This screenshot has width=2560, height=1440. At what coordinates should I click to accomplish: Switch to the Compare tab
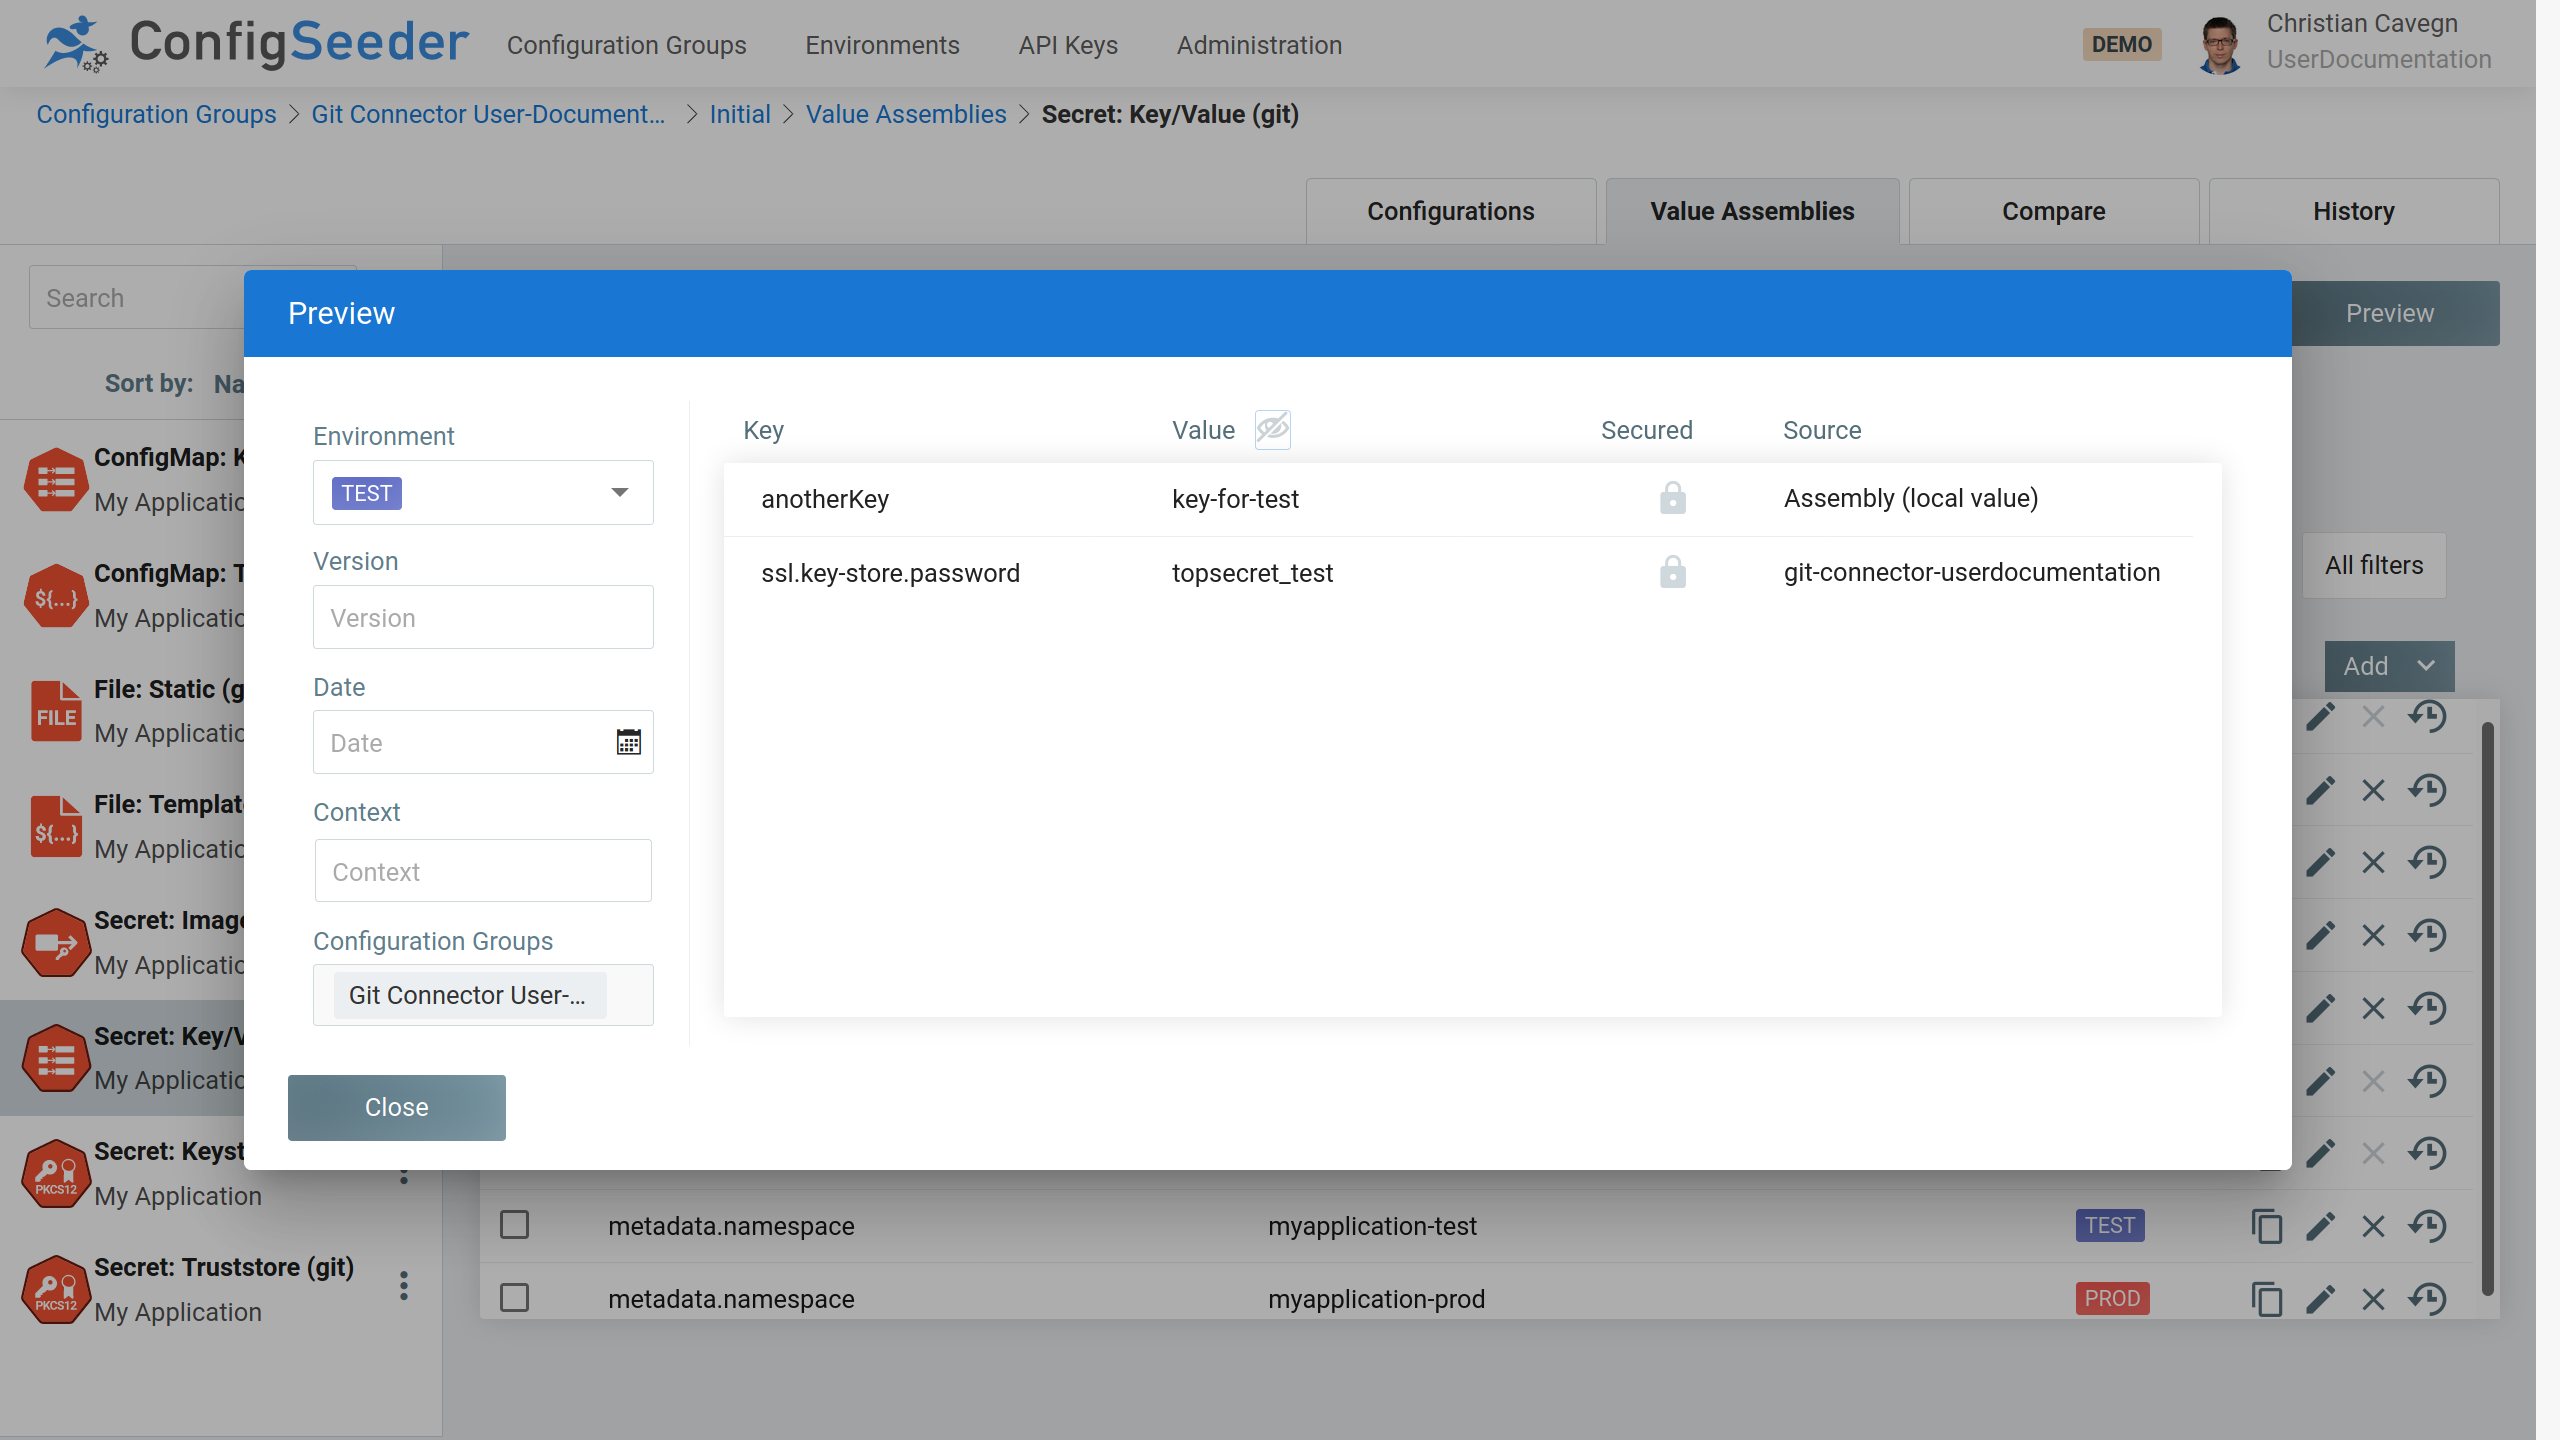(x=2053, y=211)
